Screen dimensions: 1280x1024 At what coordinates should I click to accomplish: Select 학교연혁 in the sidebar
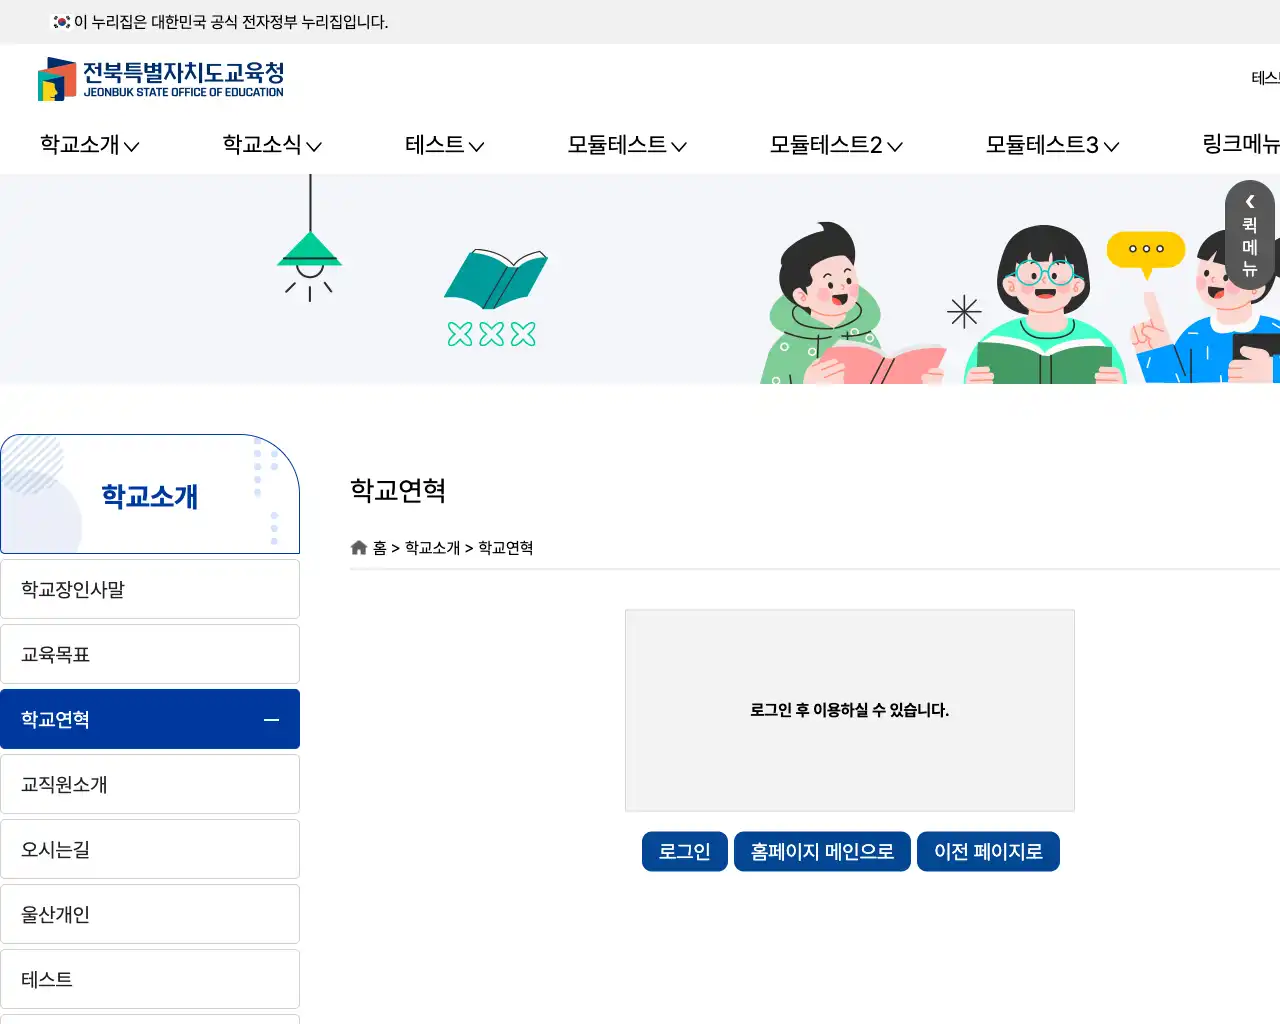coord(150,719)
